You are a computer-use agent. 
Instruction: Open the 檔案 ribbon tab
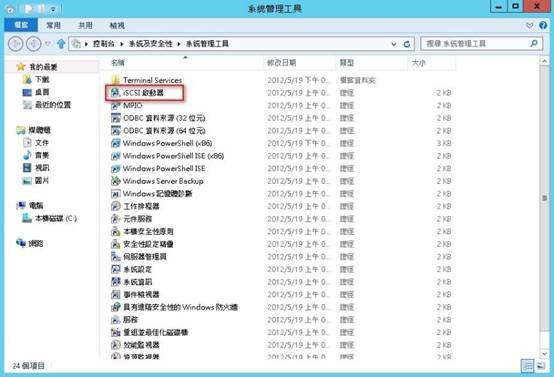coord(21,25)
